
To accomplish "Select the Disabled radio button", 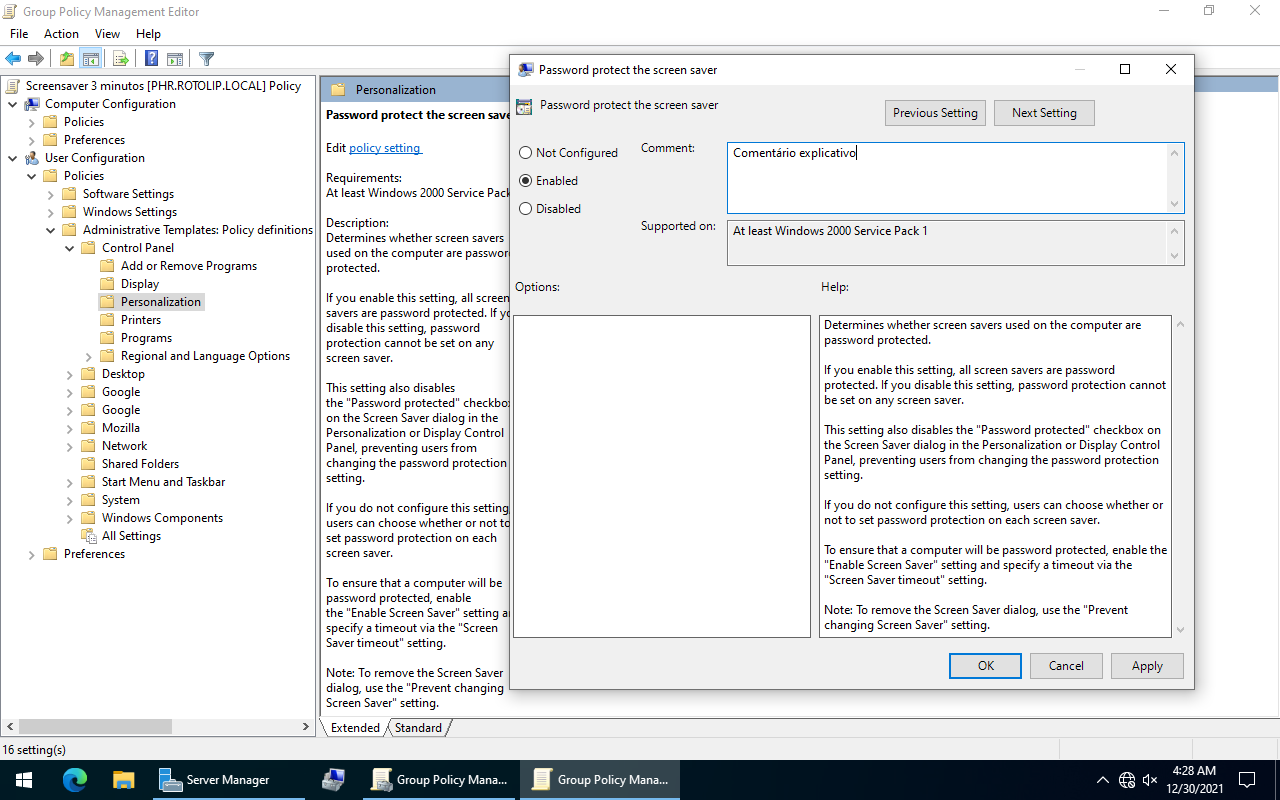I will pyautogui.click(x=526, y=209).
